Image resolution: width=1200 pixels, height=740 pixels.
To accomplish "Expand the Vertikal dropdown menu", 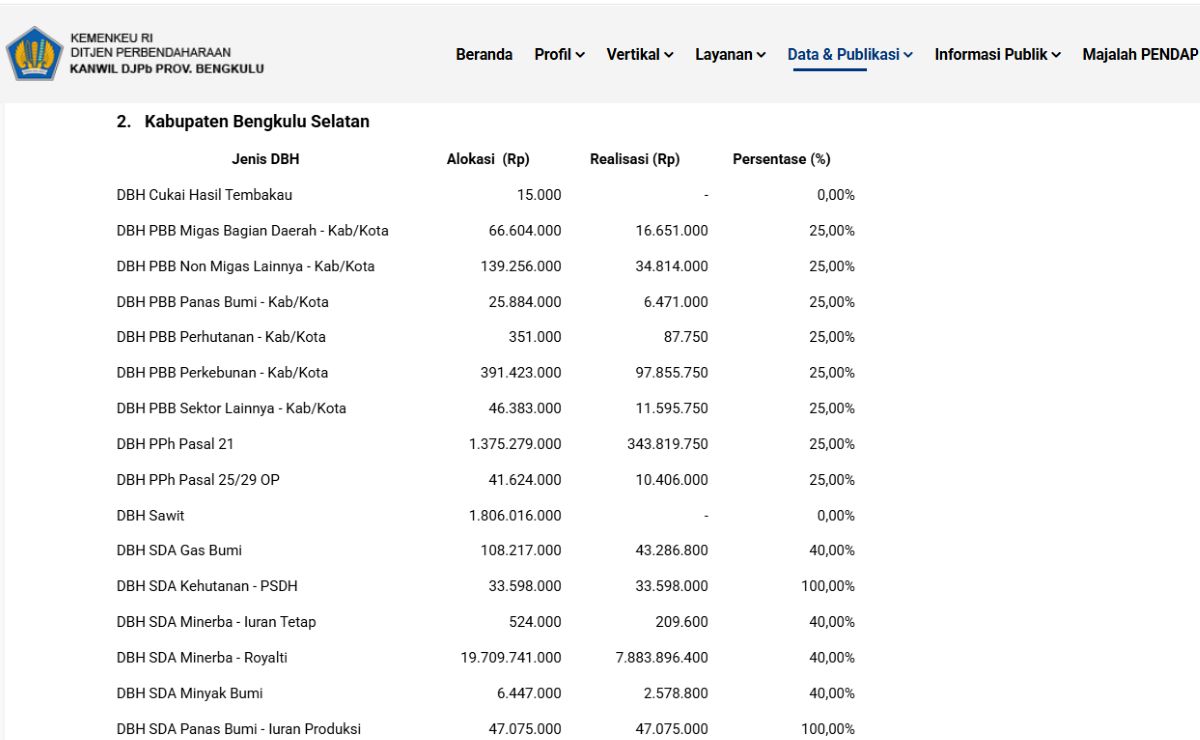I will pos(640,55).
